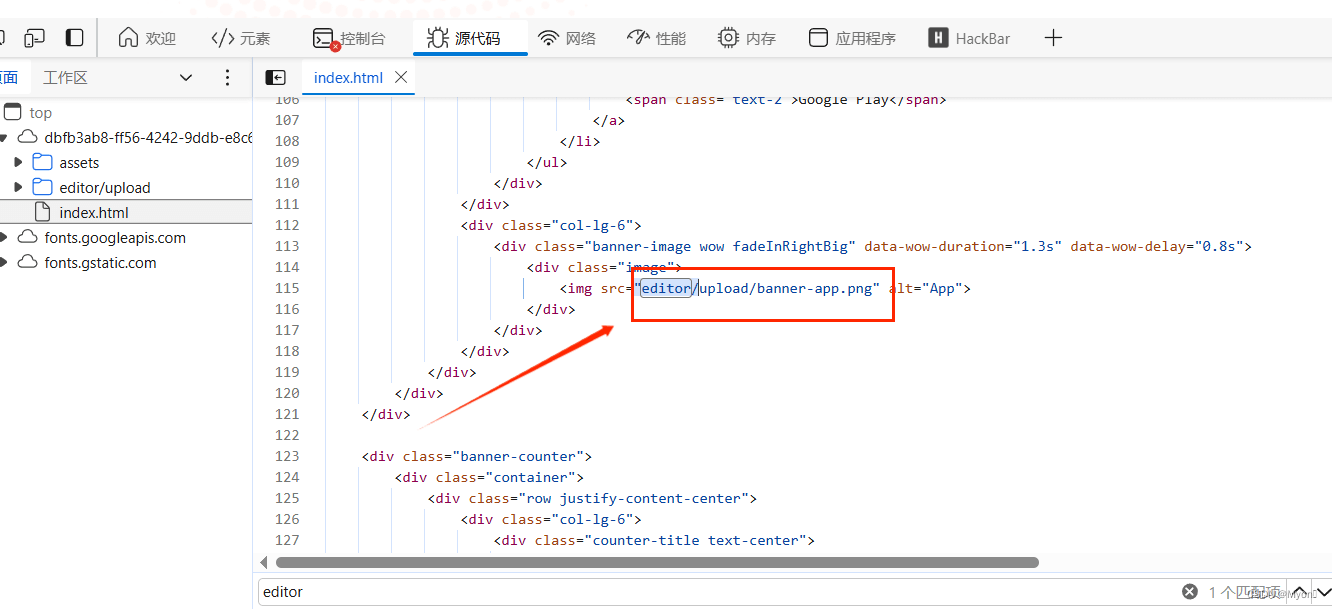This screenshot has height=609, width=1332.
Task: Open more tools with the + button
Action: coord(1053,38)
